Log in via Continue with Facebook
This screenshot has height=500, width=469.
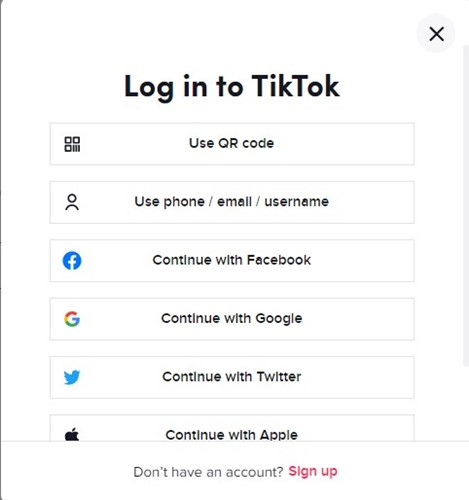[x=232, y=261]
